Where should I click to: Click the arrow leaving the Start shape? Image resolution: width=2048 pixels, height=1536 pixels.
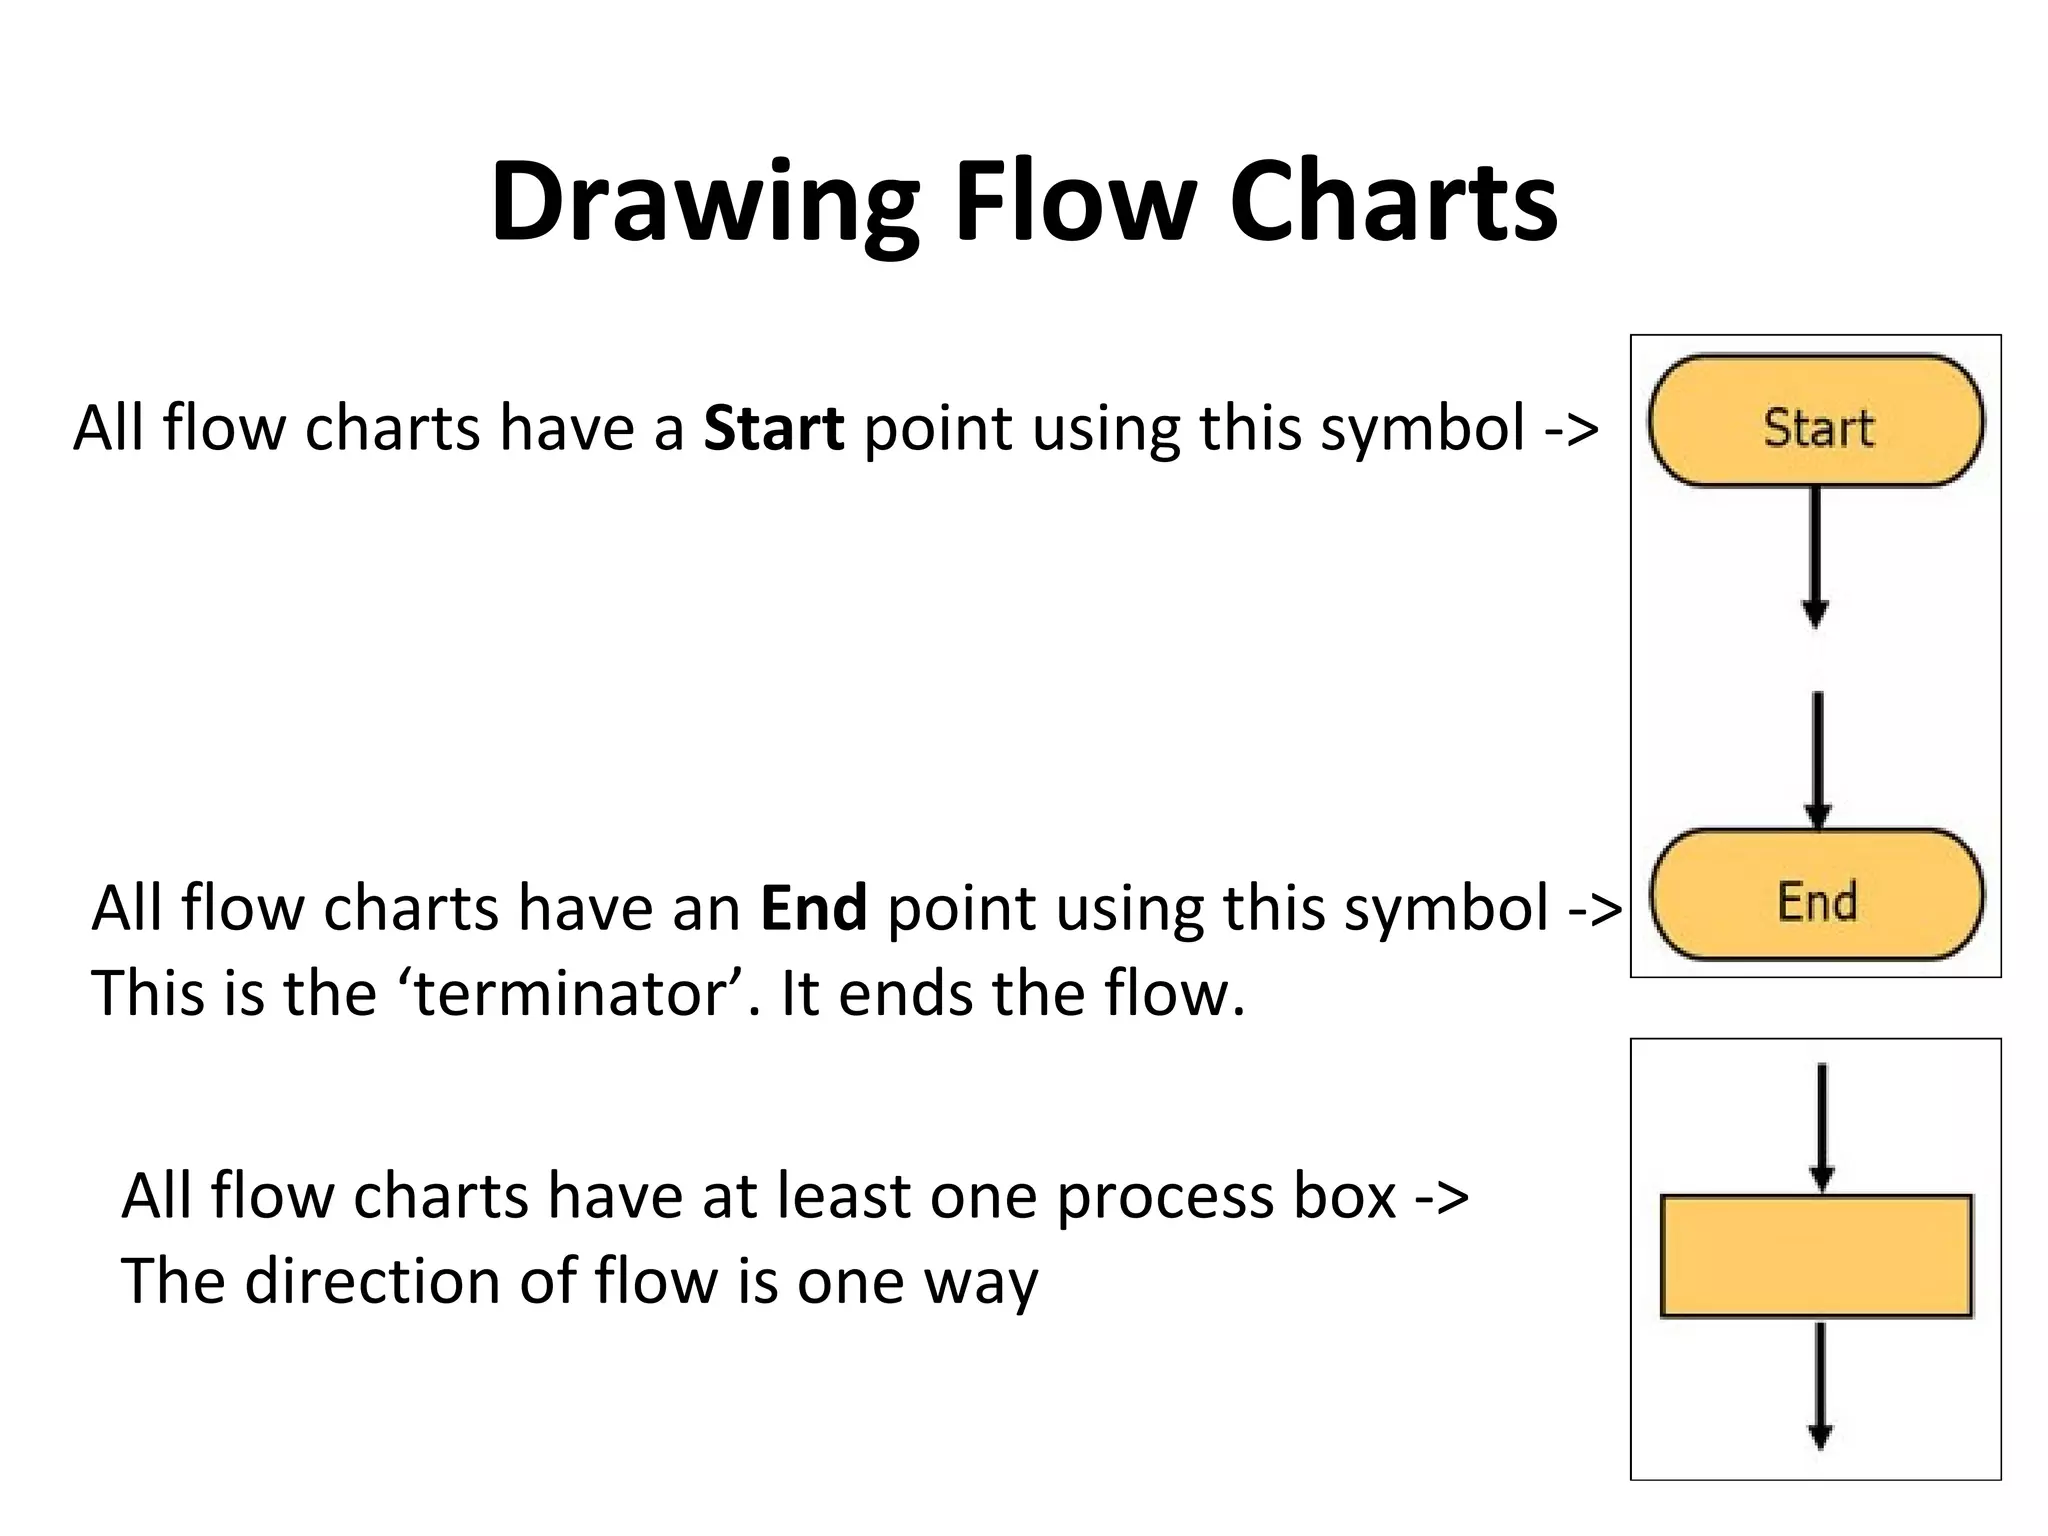coord(1815,556)
